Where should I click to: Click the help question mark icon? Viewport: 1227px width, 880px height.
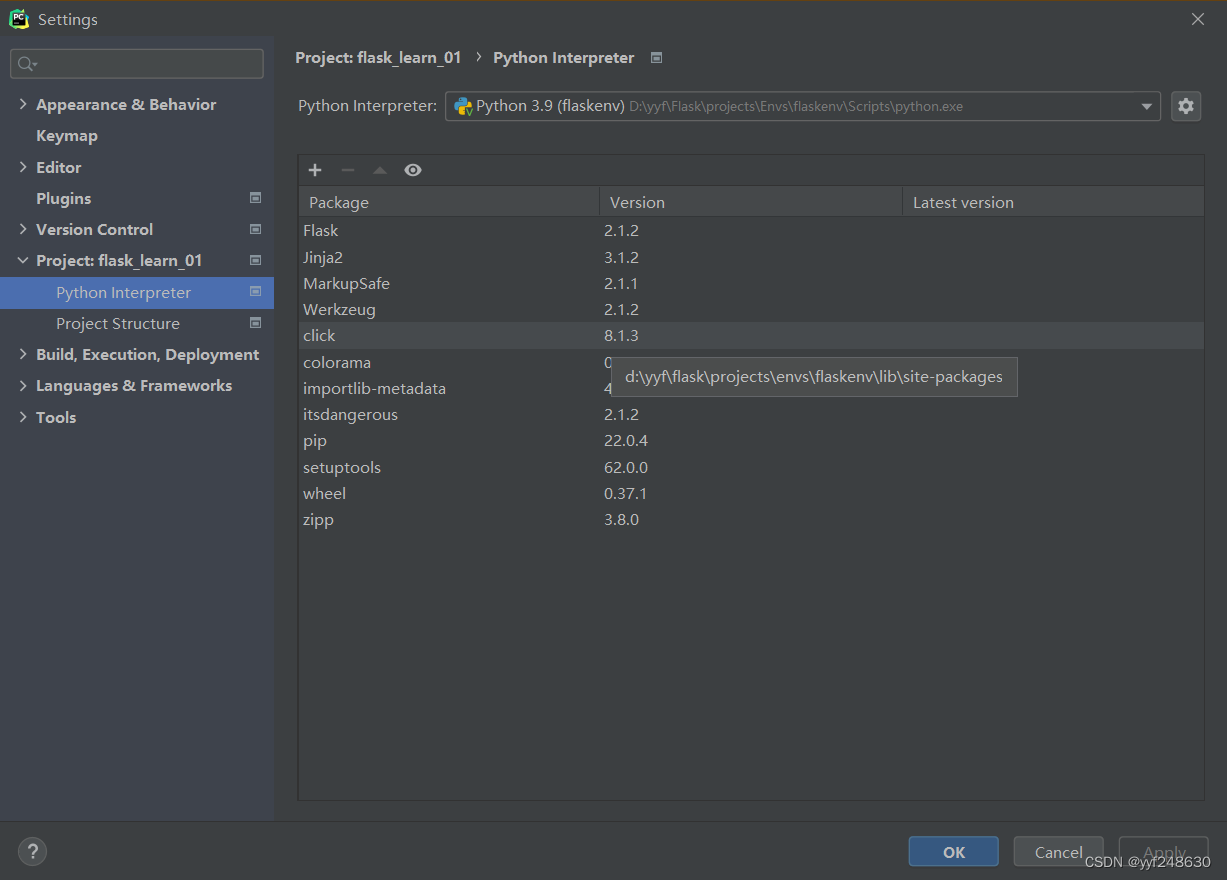(x=33, y=851)
